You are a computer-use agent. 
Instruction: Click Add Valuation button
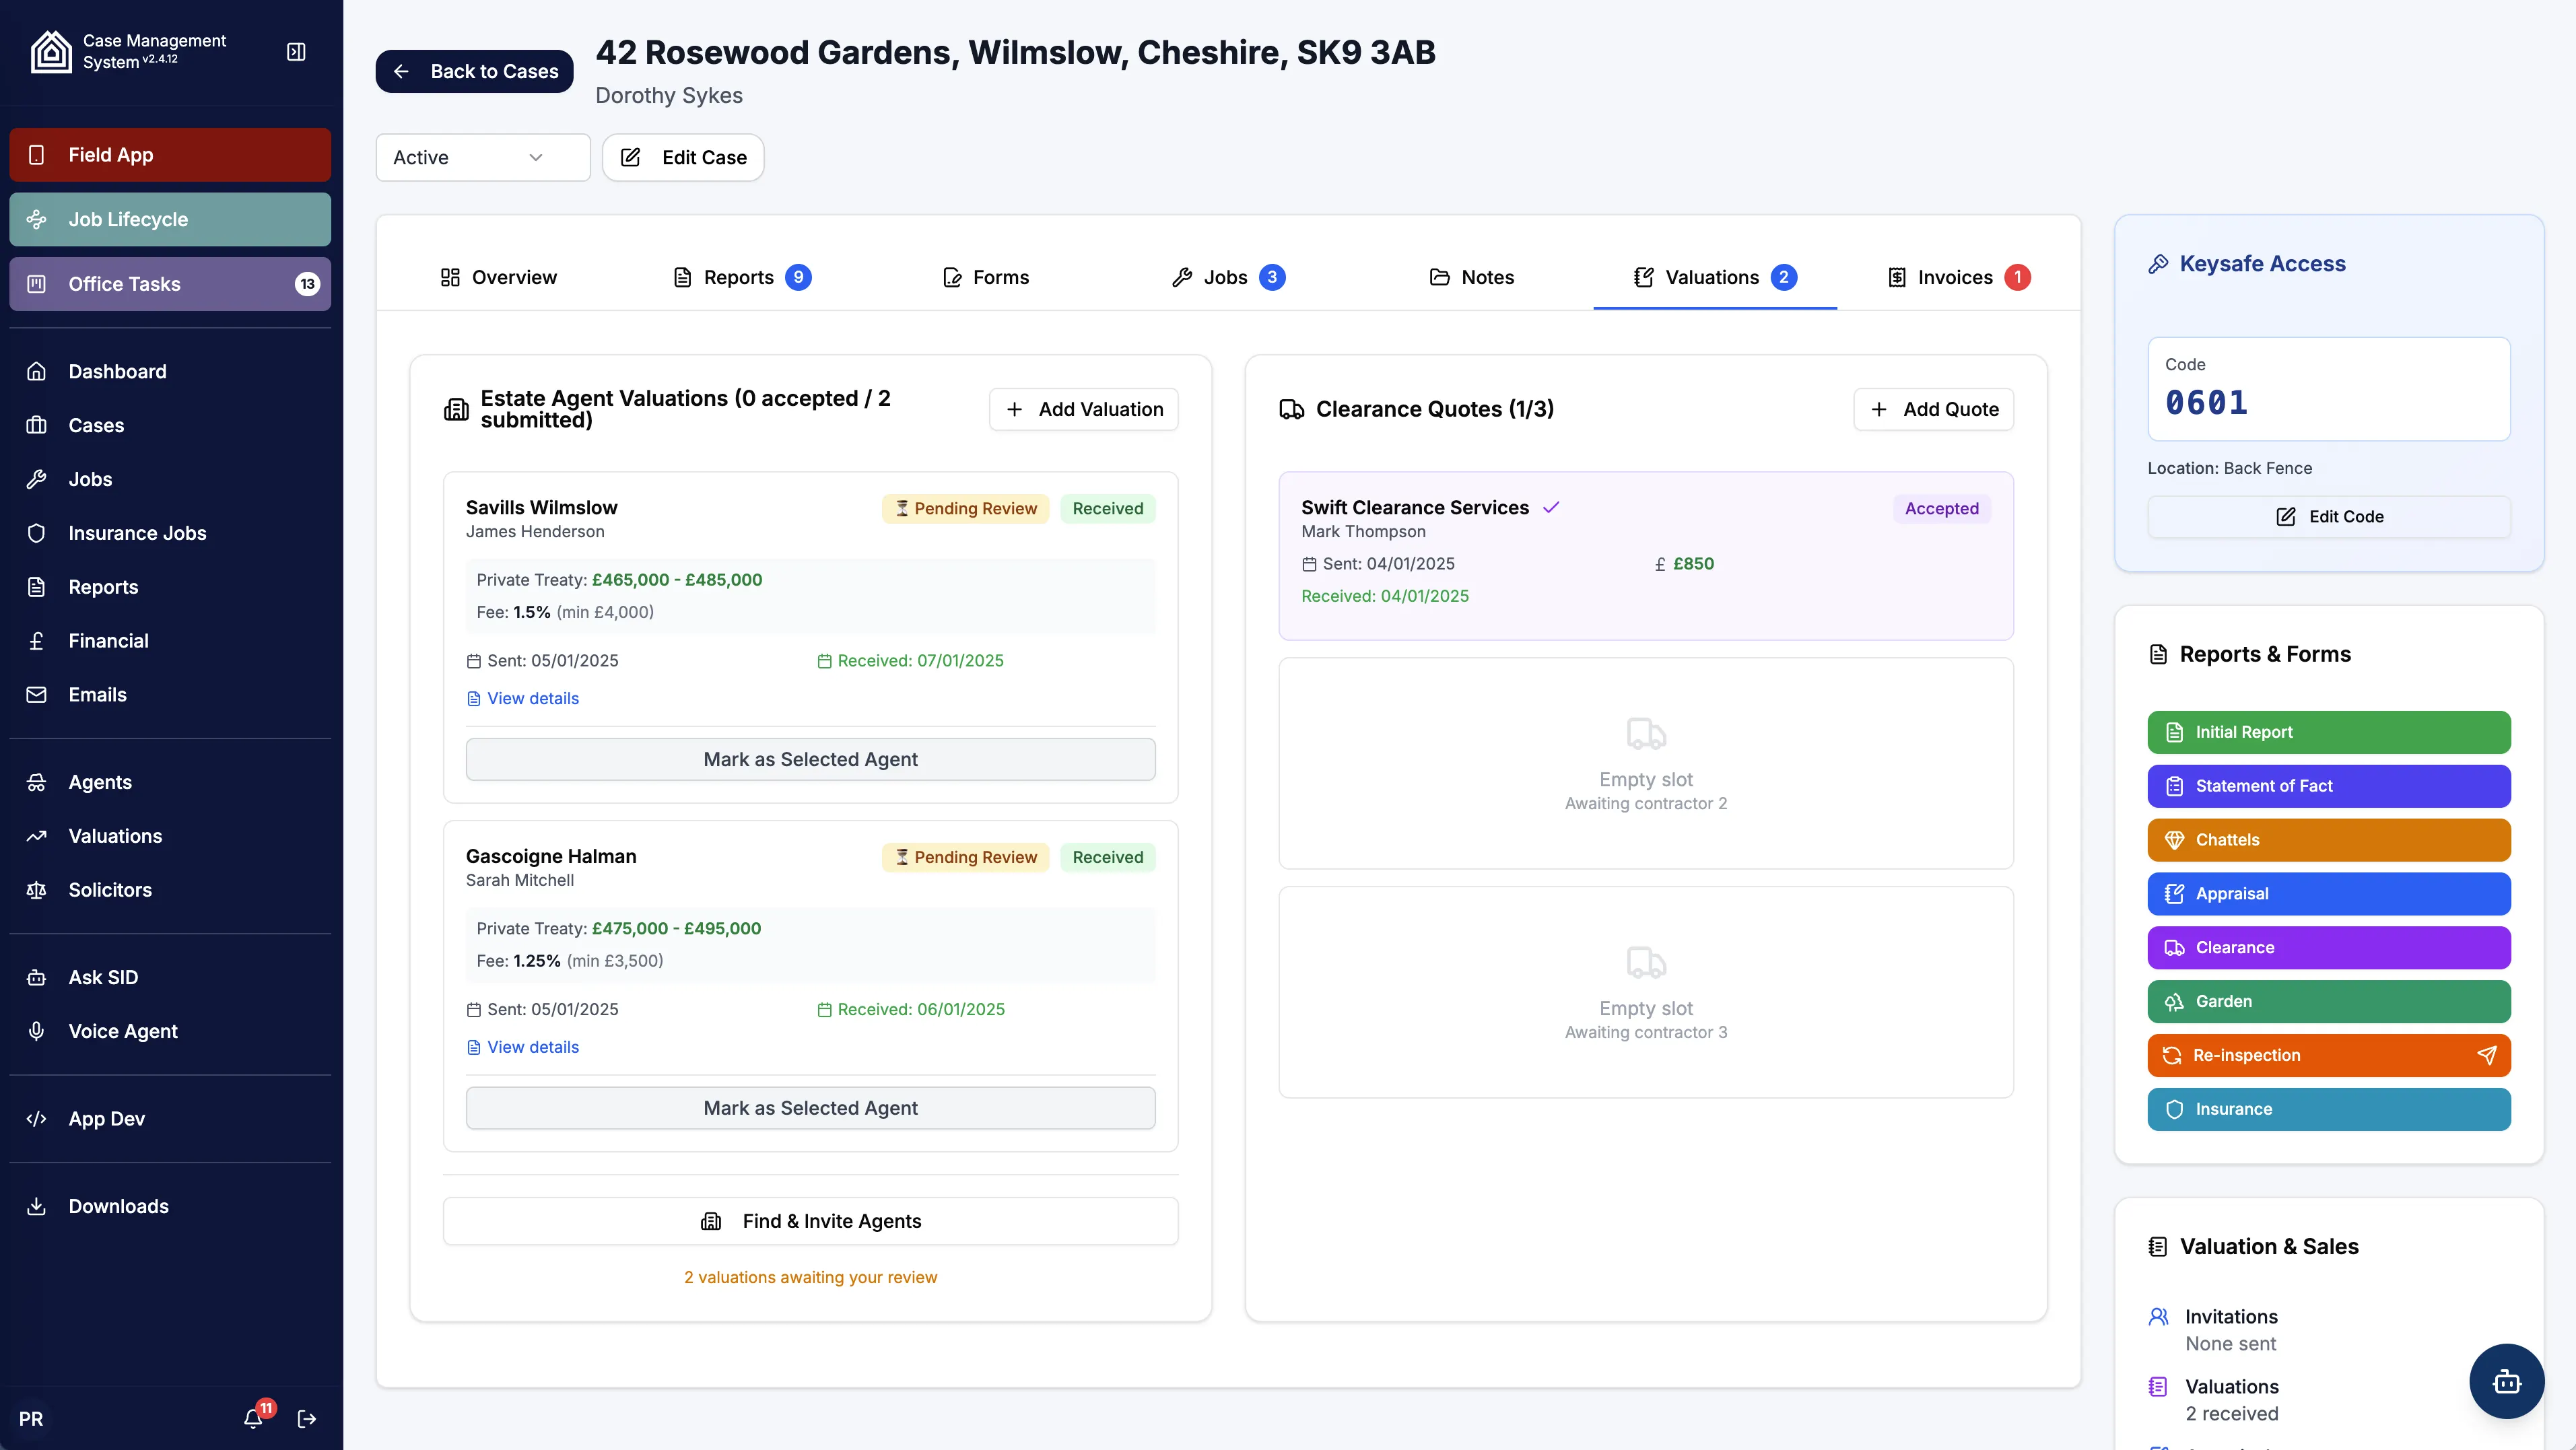(x=1084, y=409)
